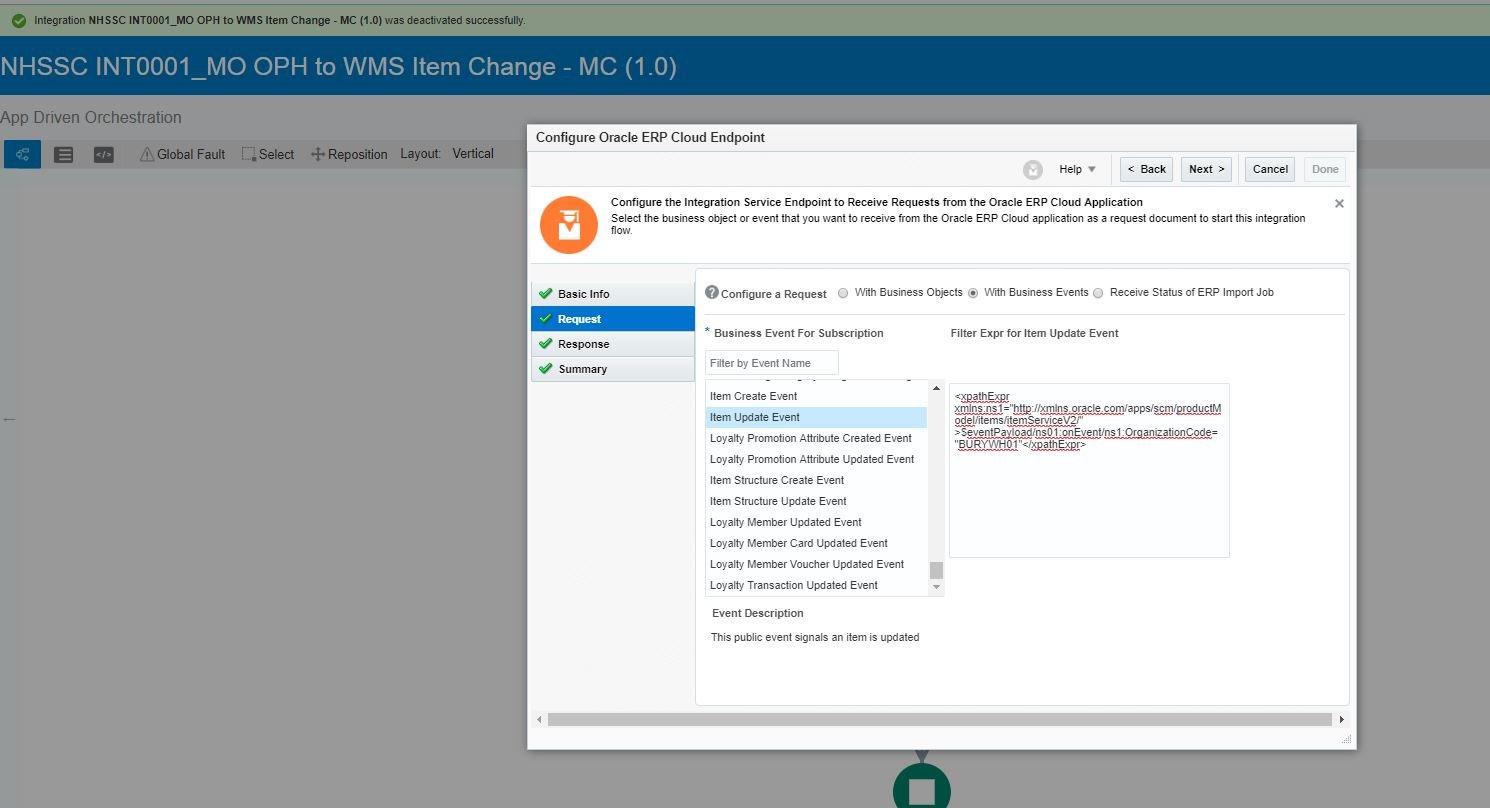Switch to the pseudo list view icon
Screen dimensions: 1490x808
click(x=63, y=153)
